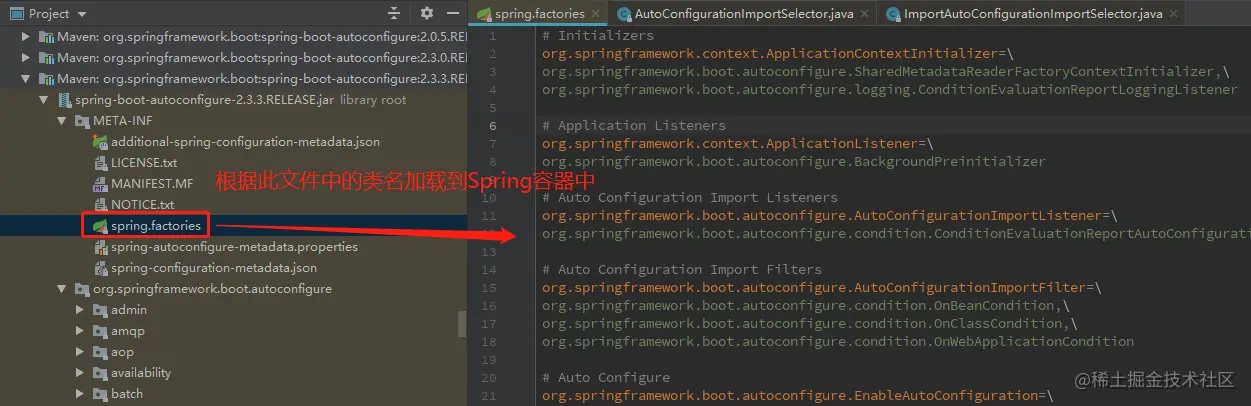
Task: Click the admin package folder icon
Action: click(x=100, y=309)
